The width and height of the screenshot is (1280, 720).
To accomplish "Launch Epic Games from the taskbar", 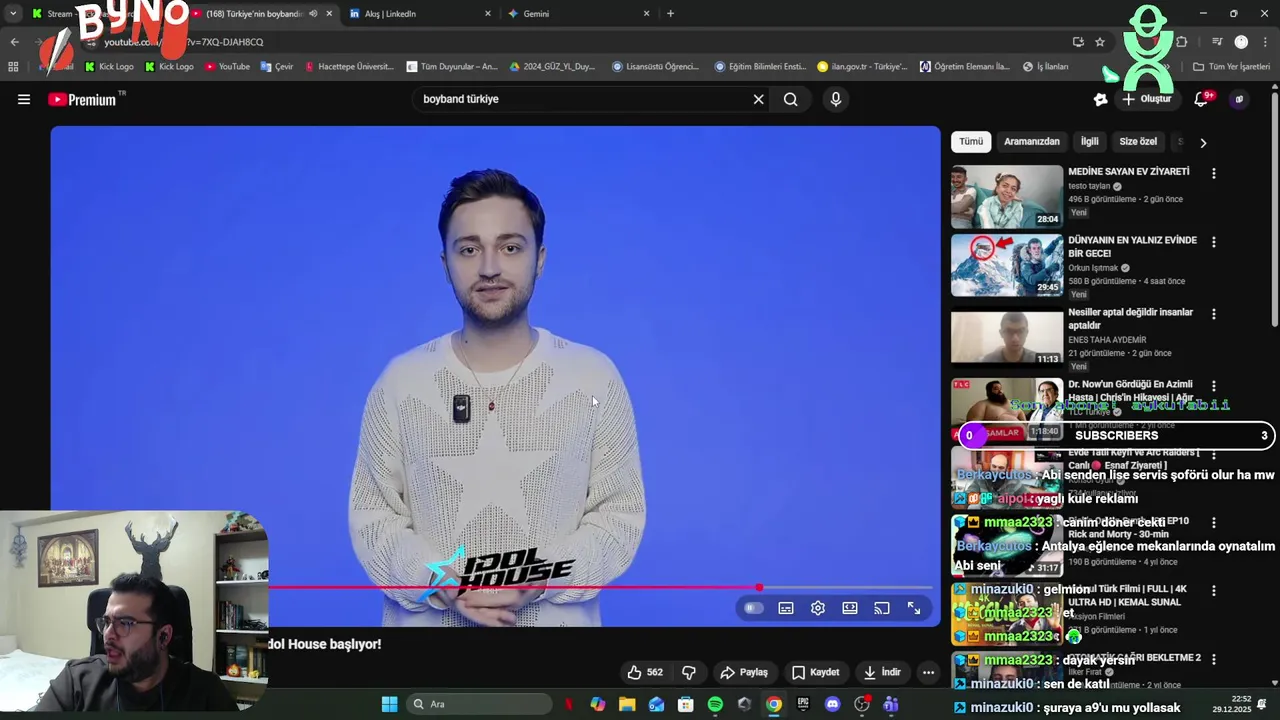I will pos(803,704).
